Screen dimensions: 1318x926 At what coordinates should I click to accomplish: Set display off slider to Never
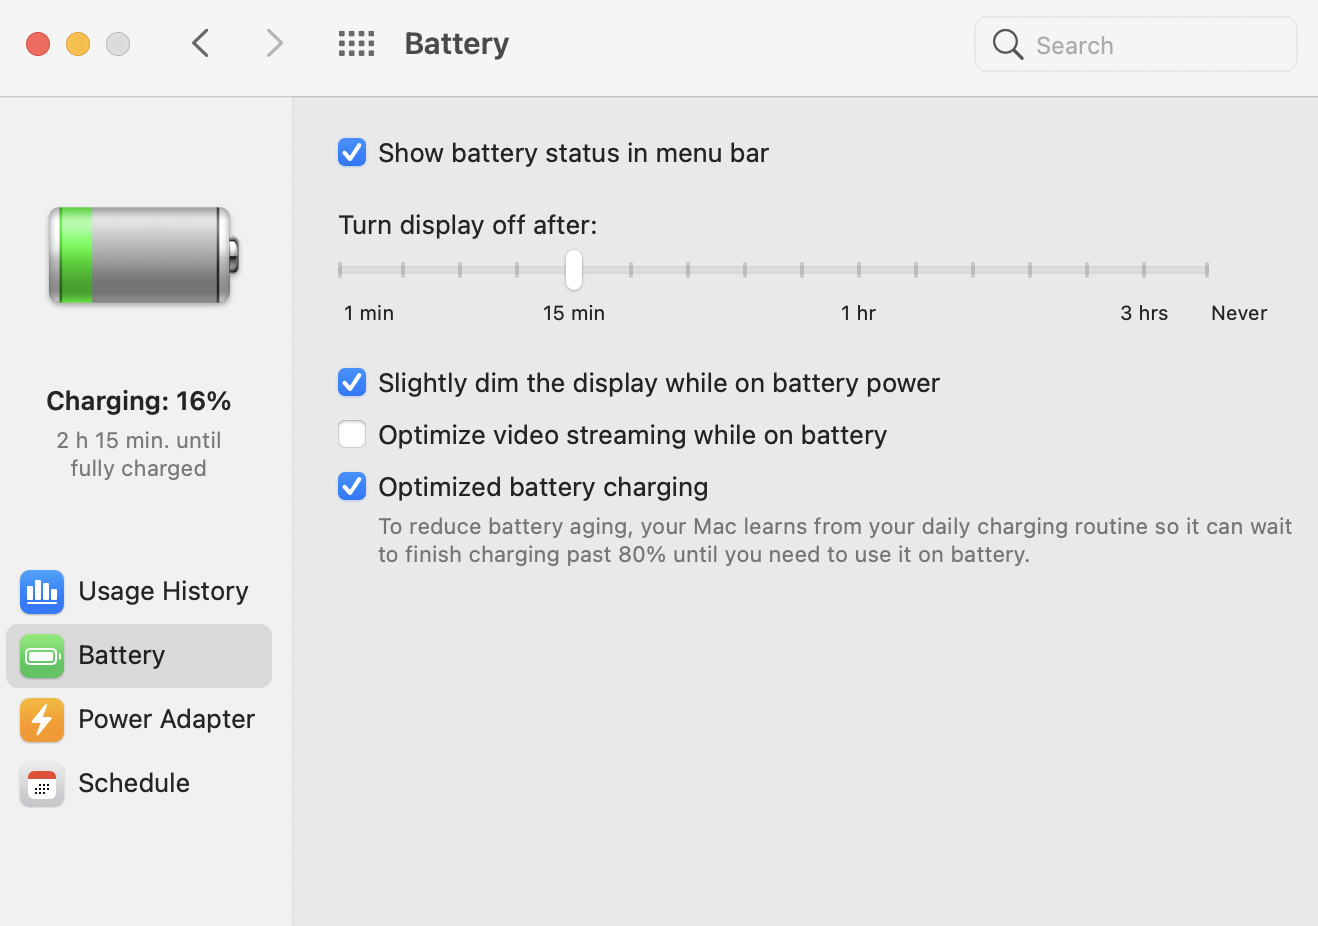[x=1207, y=270]
